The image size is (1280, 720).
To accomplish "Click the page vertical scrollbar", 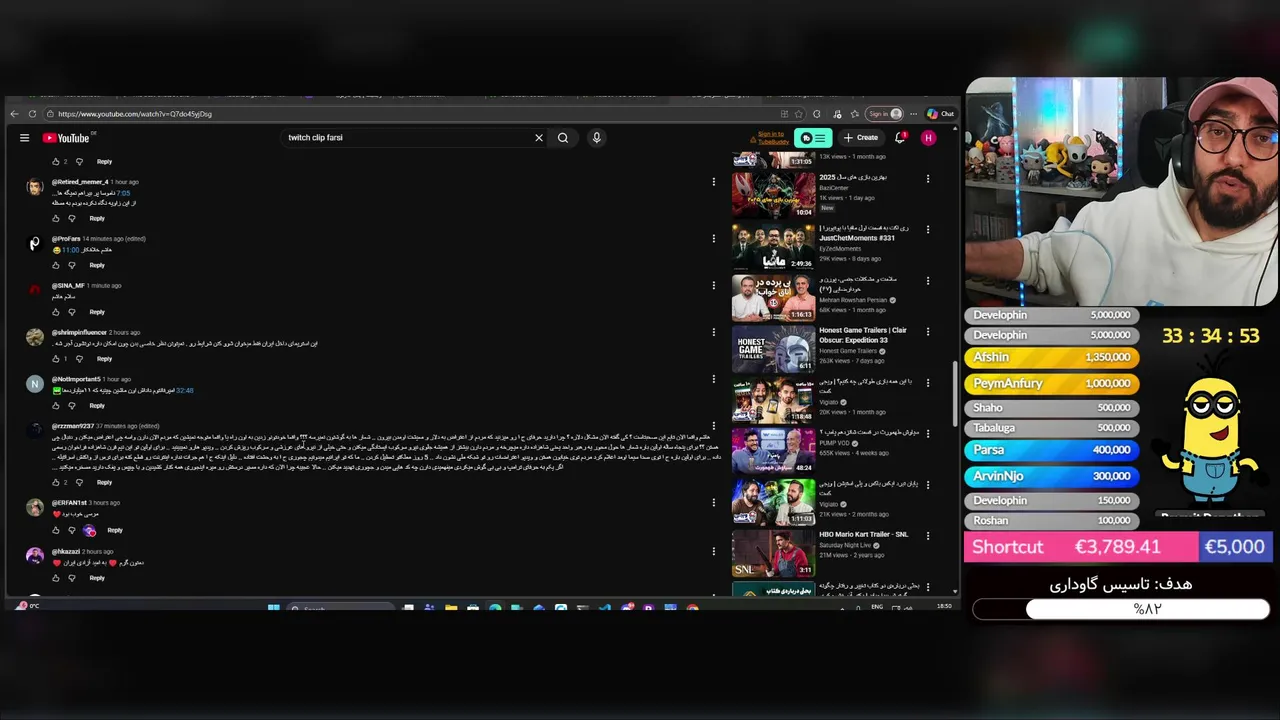I will (955, 395).
